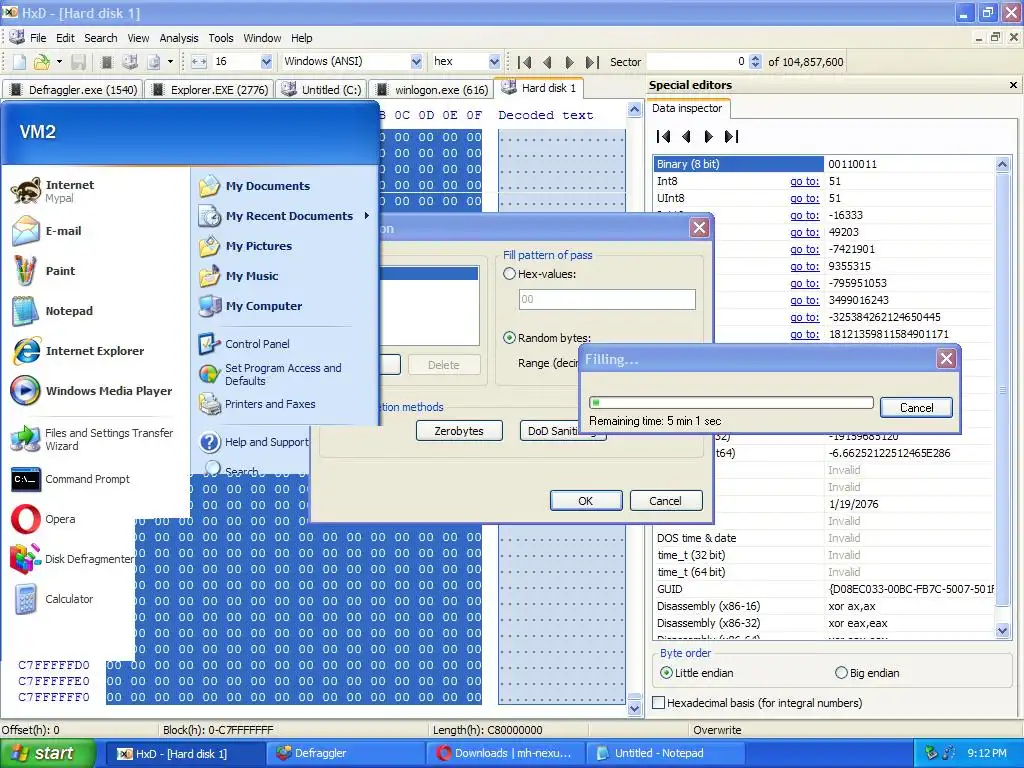Screen dimensions: 1024x768
Task: Open Disk Defragmenter from Start menu
Action: [x=72, y=559]
